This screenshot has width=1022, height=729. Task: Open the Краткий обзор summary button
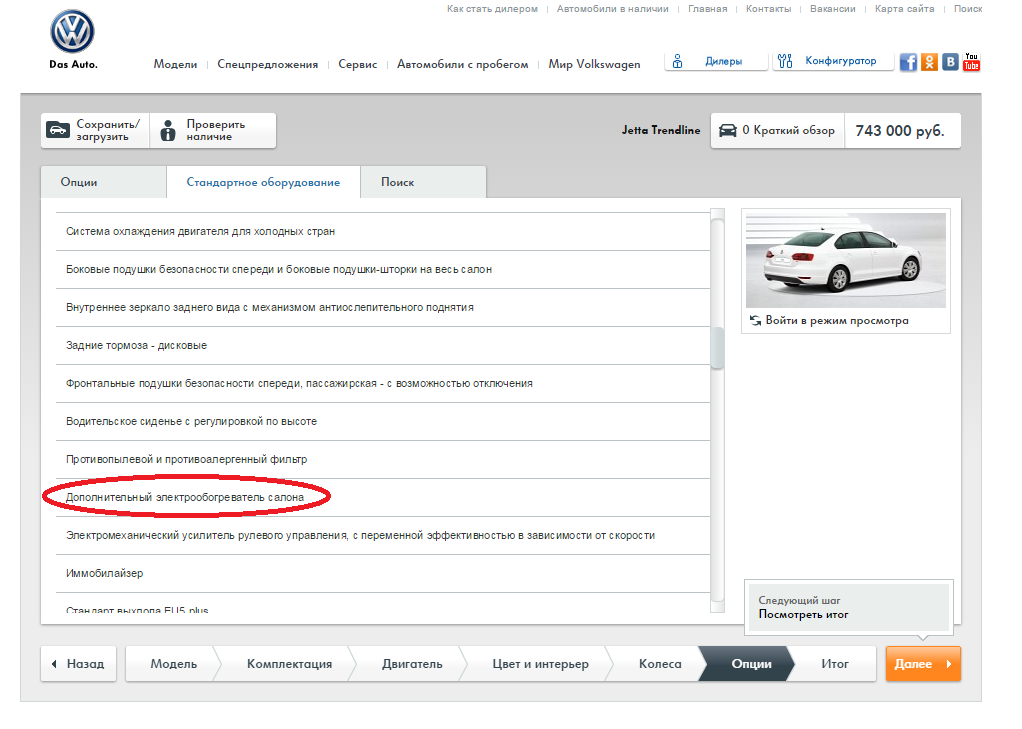(x=778, y=130)
